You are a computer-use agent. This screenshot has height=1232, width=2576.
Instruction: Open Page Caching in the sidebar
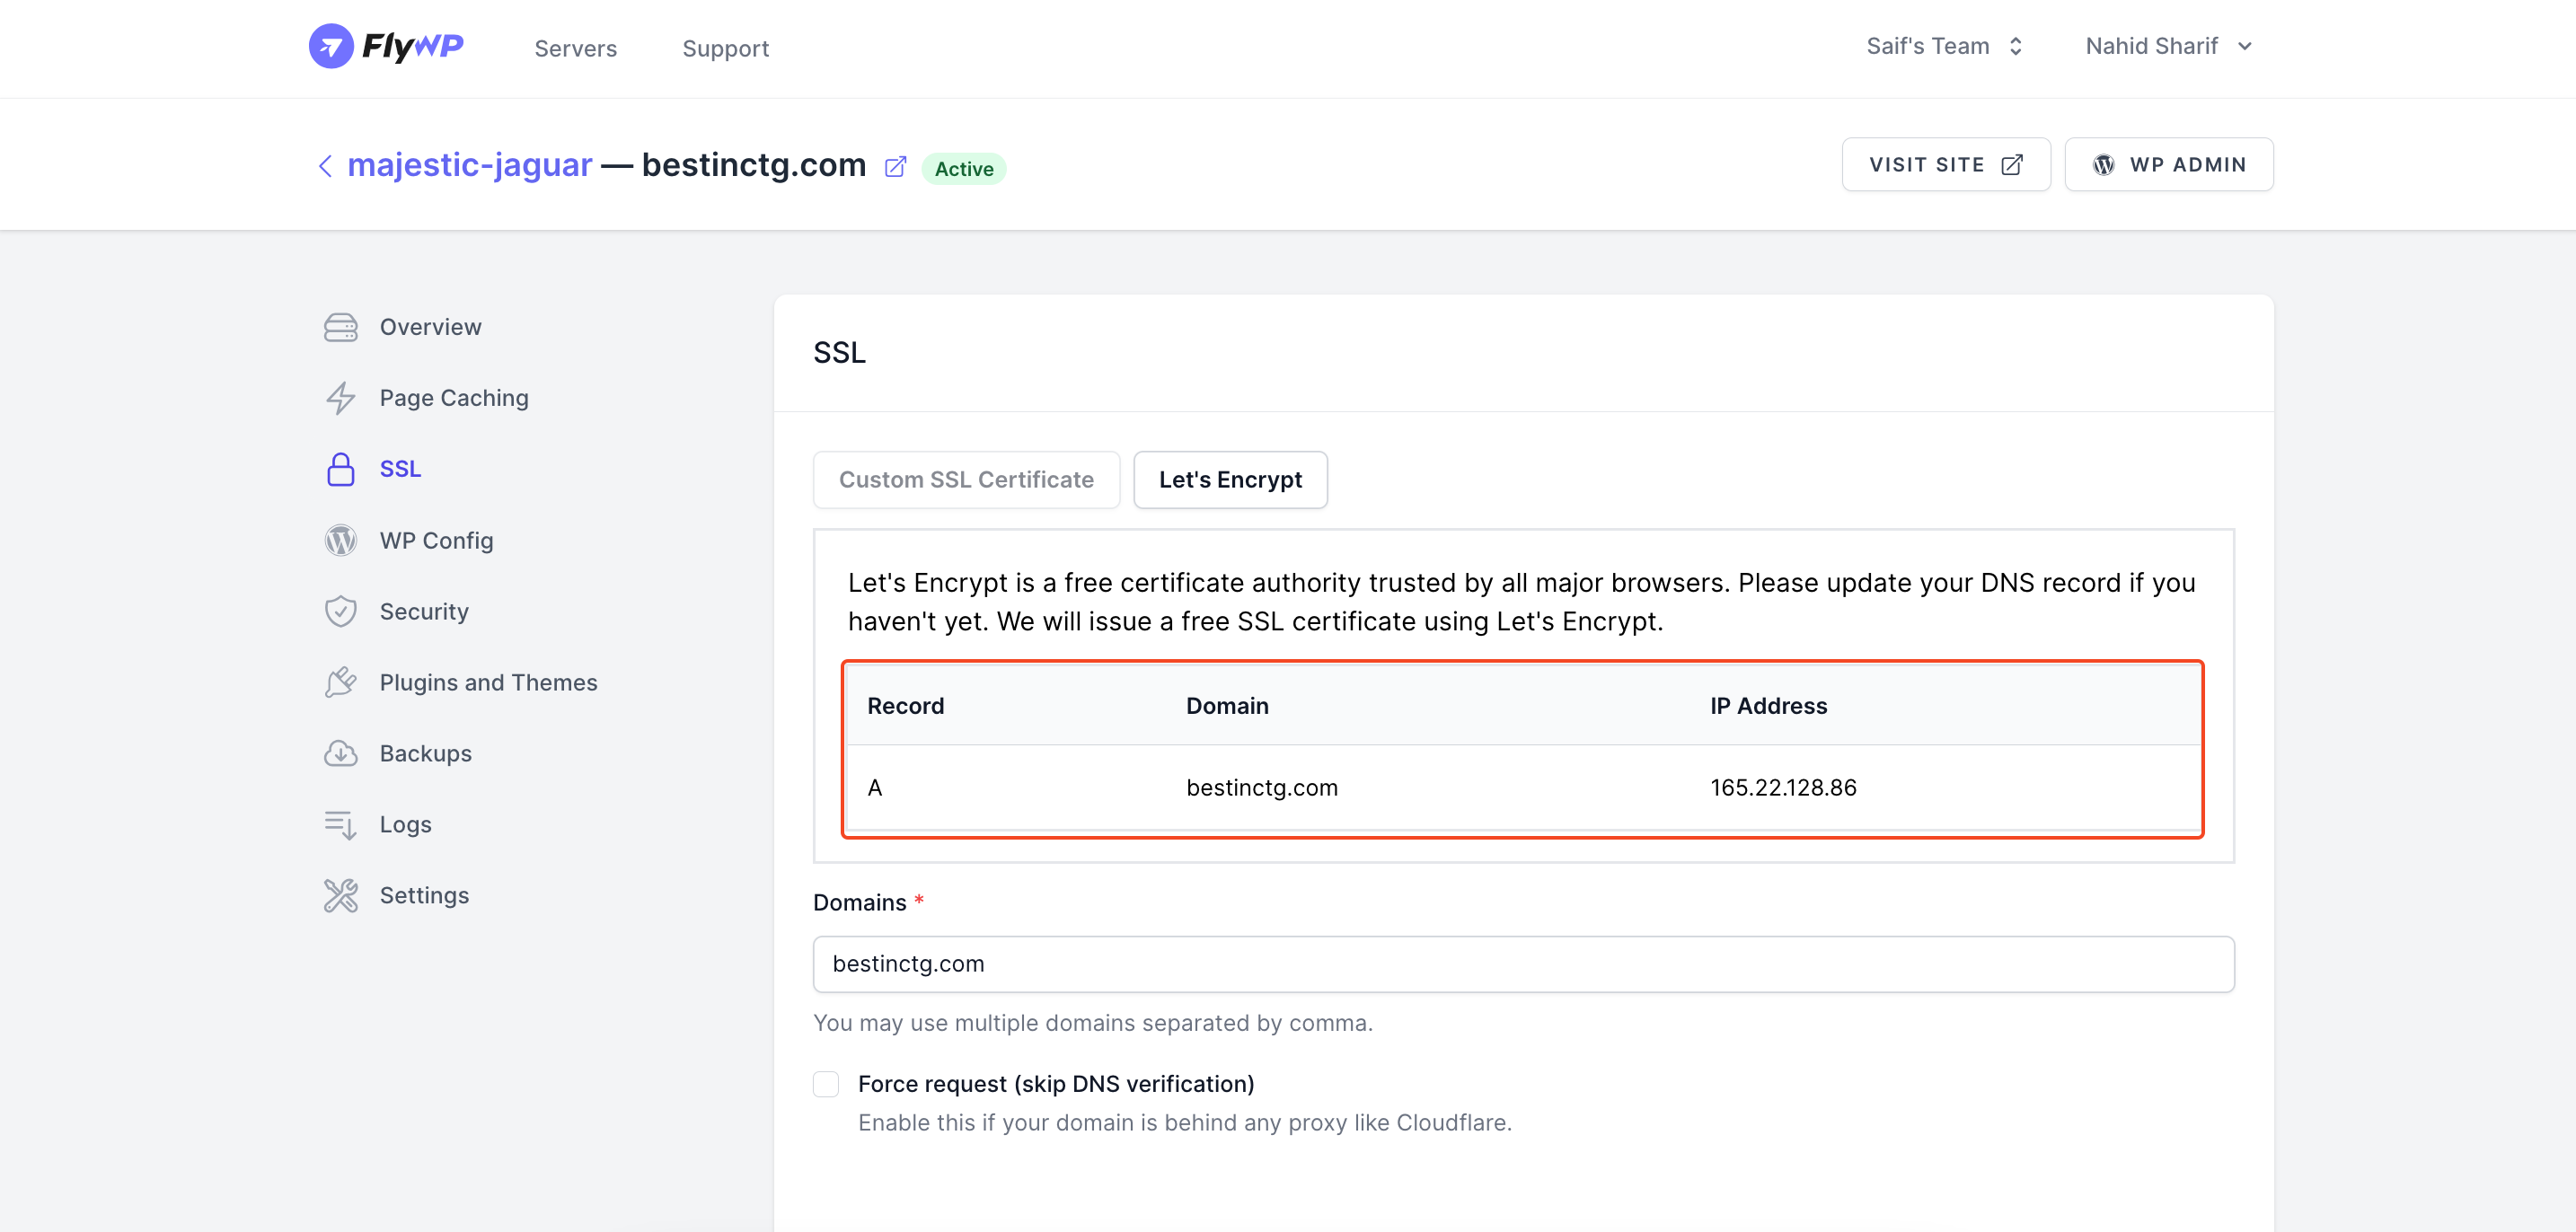pos(454,398)
